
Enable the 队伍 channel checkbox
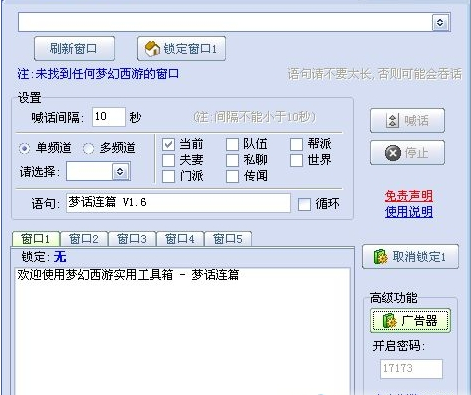(x=232, y=144)
